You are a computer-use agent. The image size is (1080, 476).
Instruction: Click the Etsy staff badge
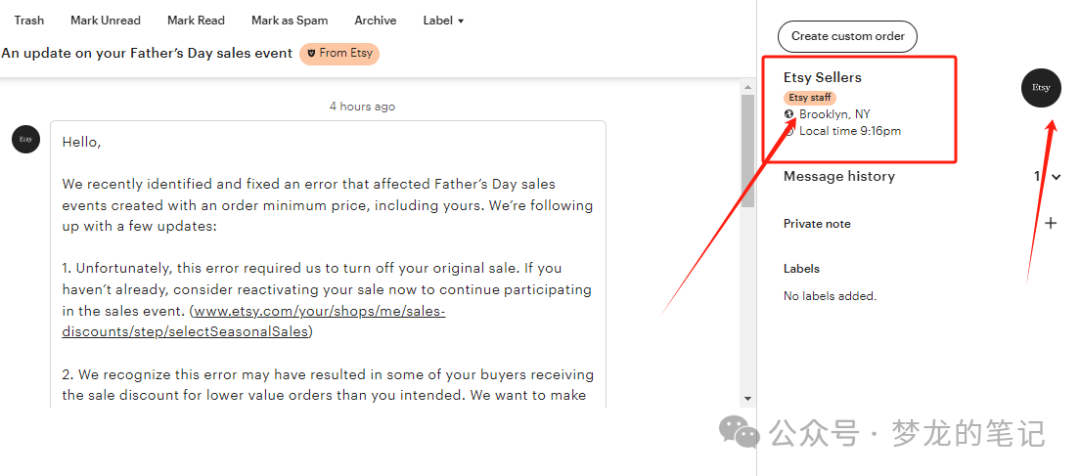(x=810, y=98)
